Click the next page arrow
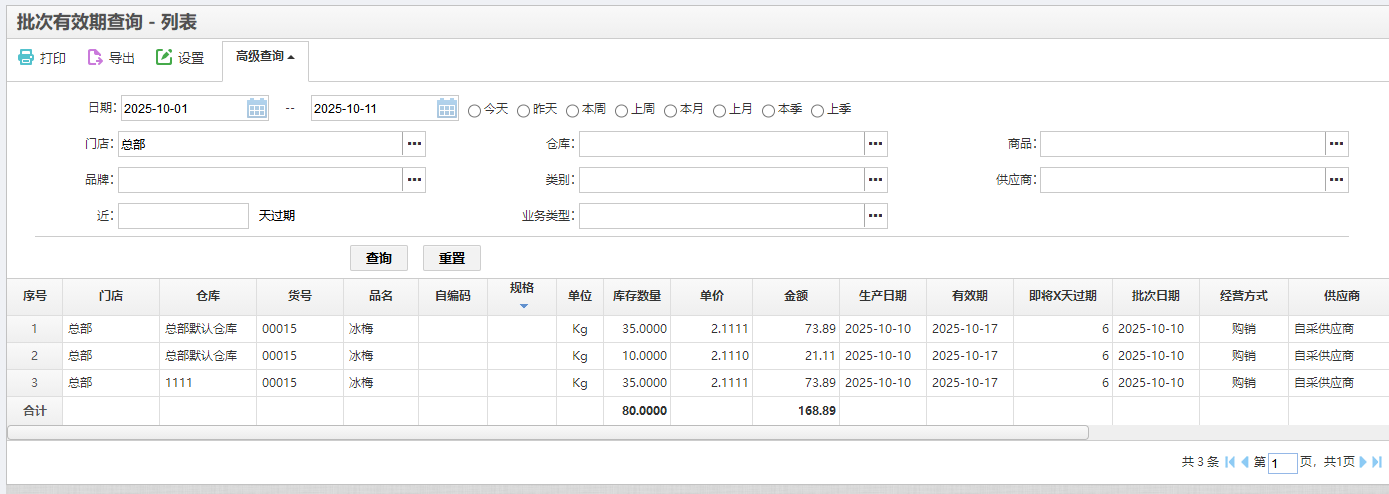This screenshot has width=1389, height=494. tap(1363, 462)
